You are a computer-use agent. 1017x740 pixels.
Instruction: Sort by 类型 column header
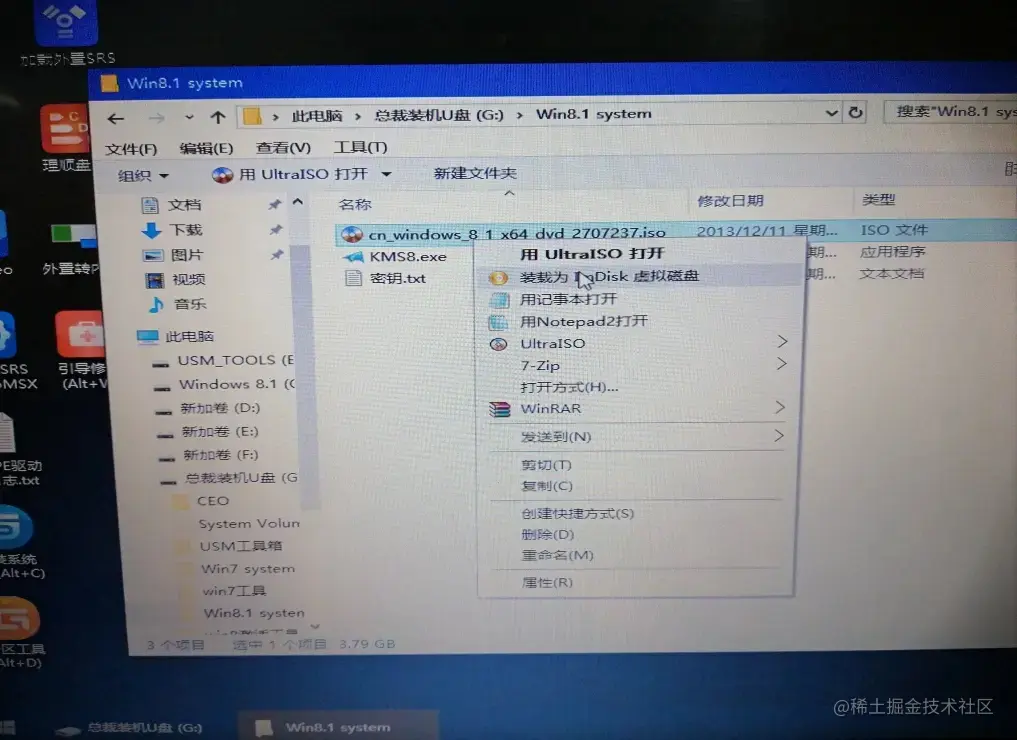point(878,200)
